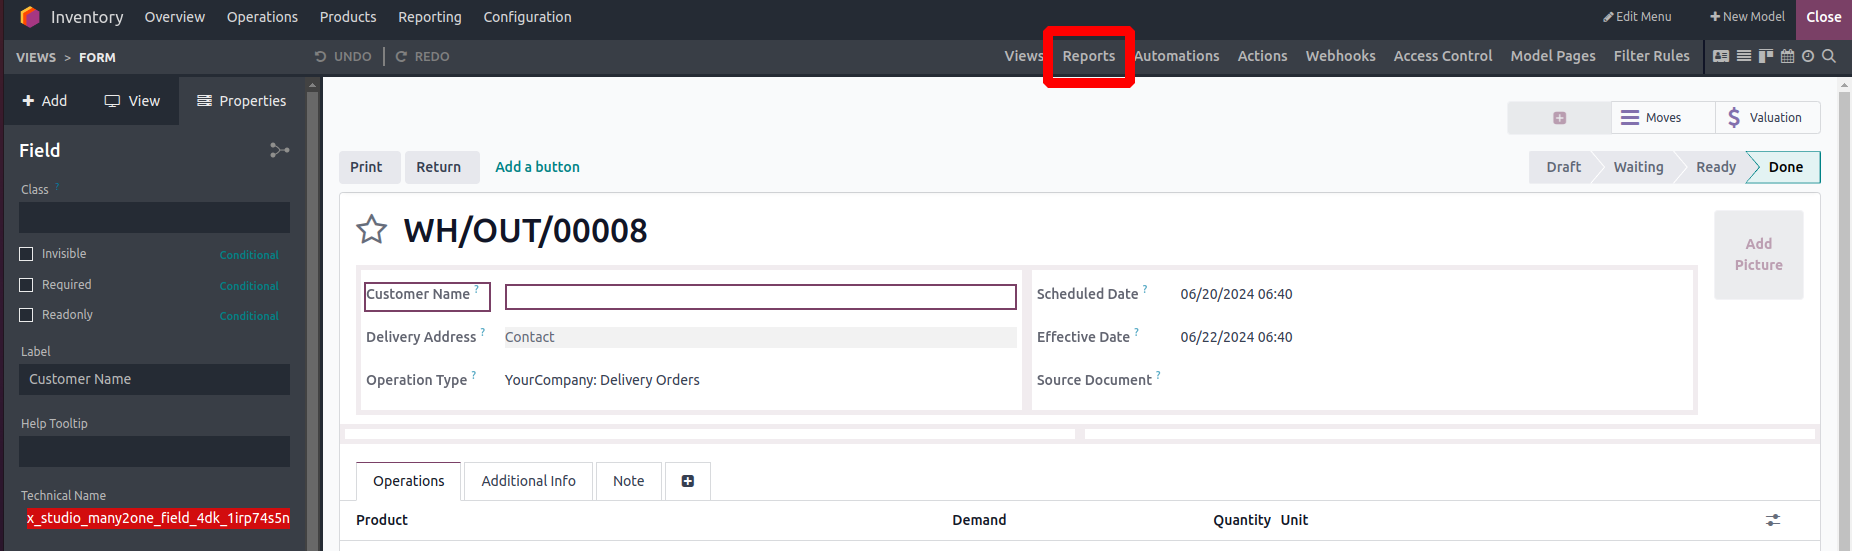1852x551 pixels.
Task: Open the Configuration menu
Action: click(528, 17)
